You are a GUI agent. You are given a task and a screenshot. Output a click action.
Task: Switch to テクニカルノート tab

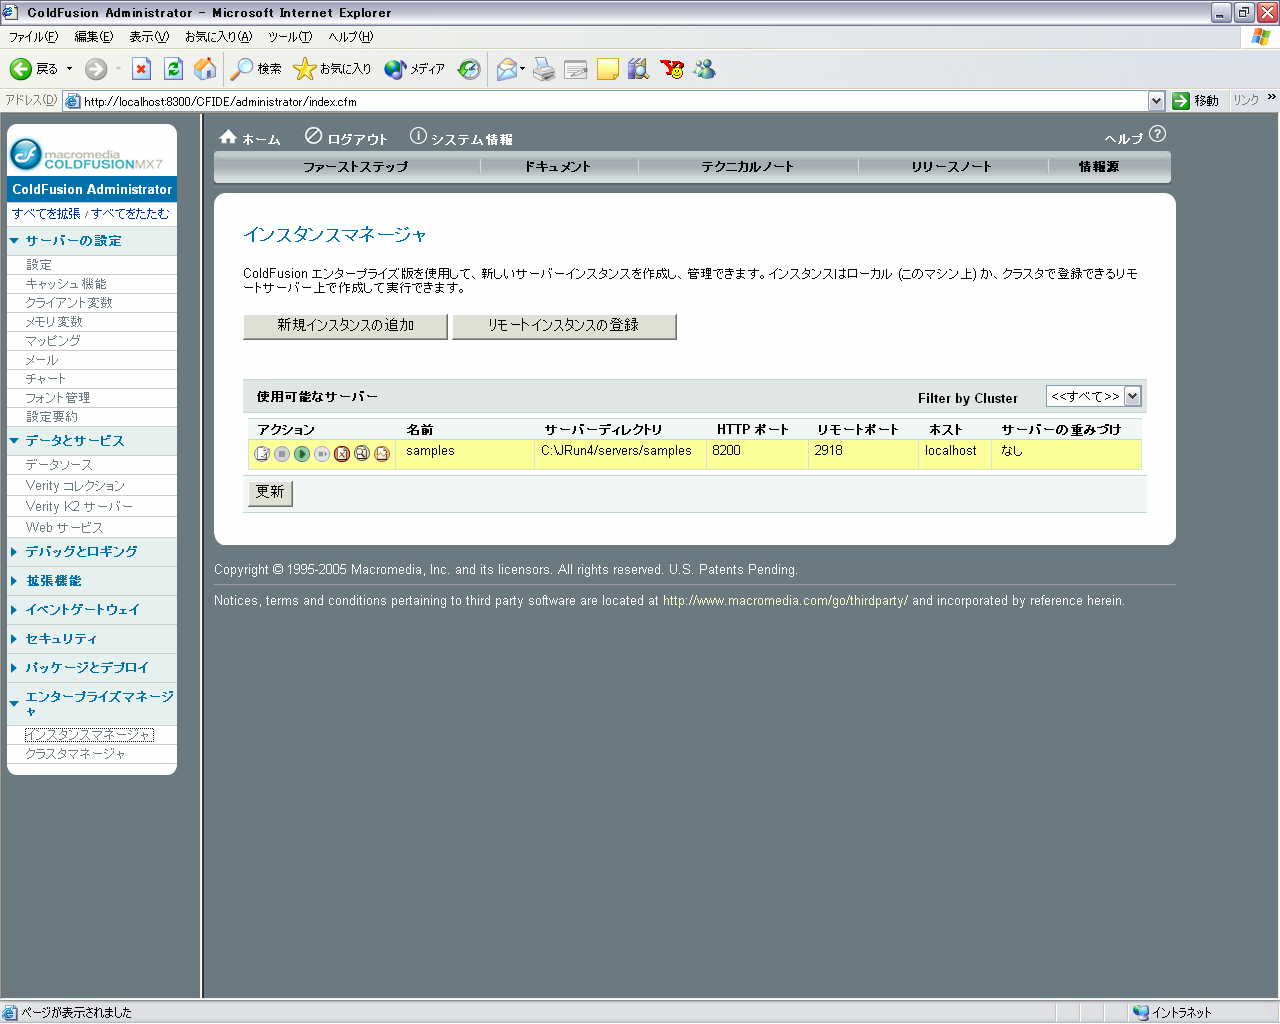(747, 167)
